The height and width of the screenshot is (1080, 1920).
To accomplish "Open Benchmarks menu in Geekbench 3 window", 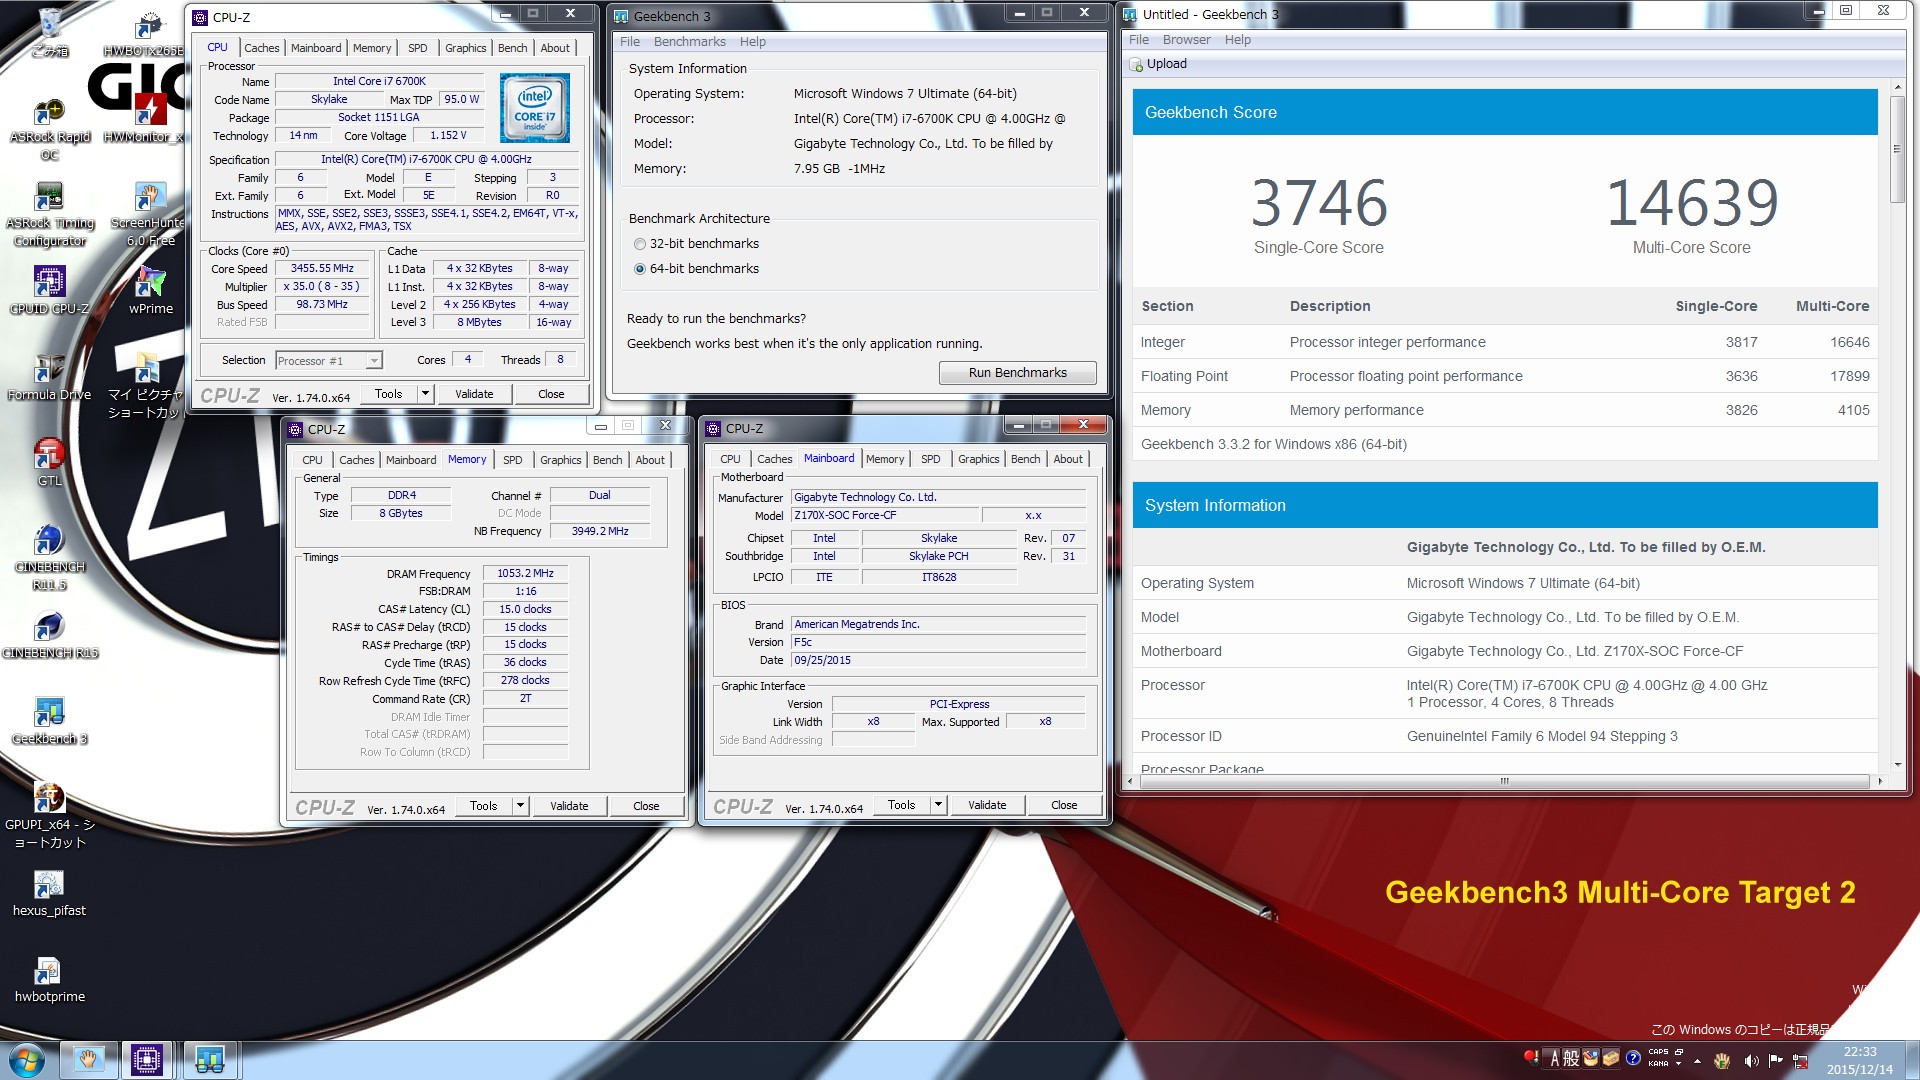I will pyautogui.click(x=690, y=42).
